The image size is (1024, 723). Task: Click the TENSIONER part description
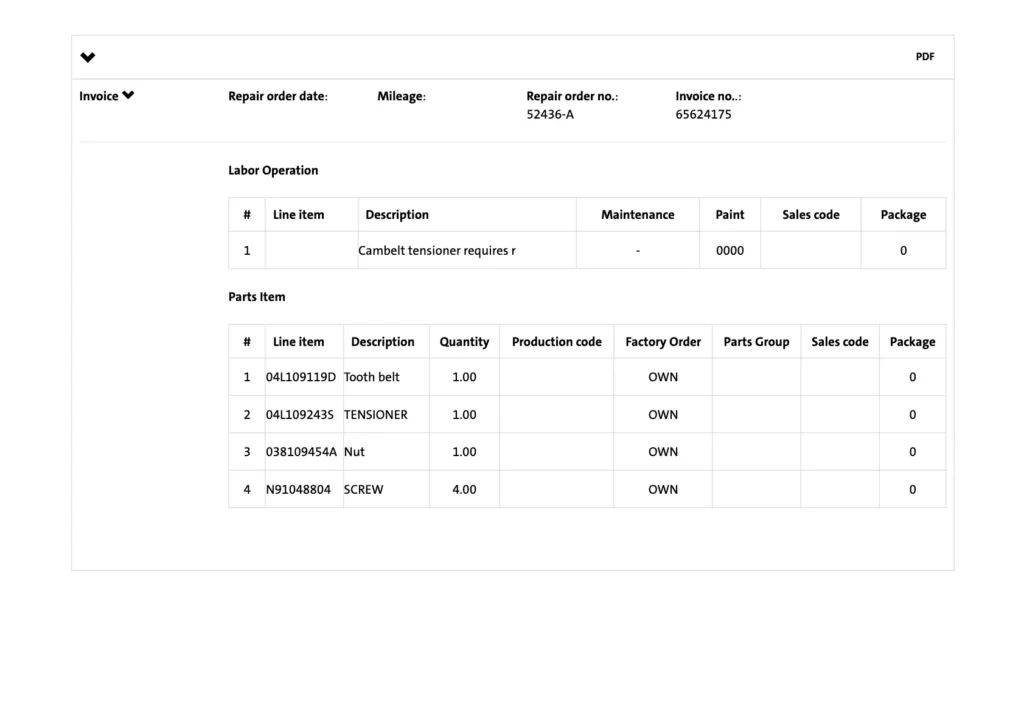(x=376, y=414)
